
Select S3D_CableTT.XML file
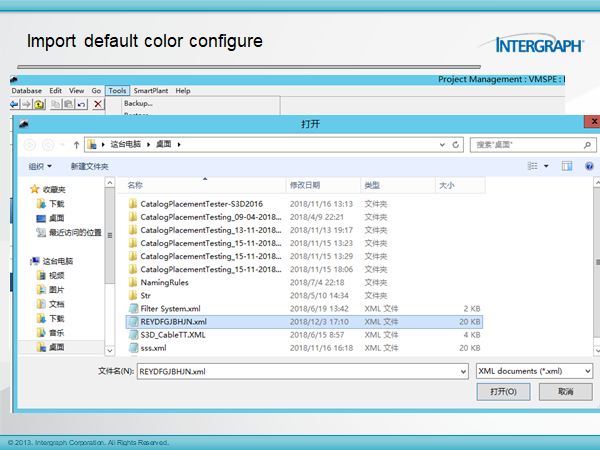(x=167, y=335)
